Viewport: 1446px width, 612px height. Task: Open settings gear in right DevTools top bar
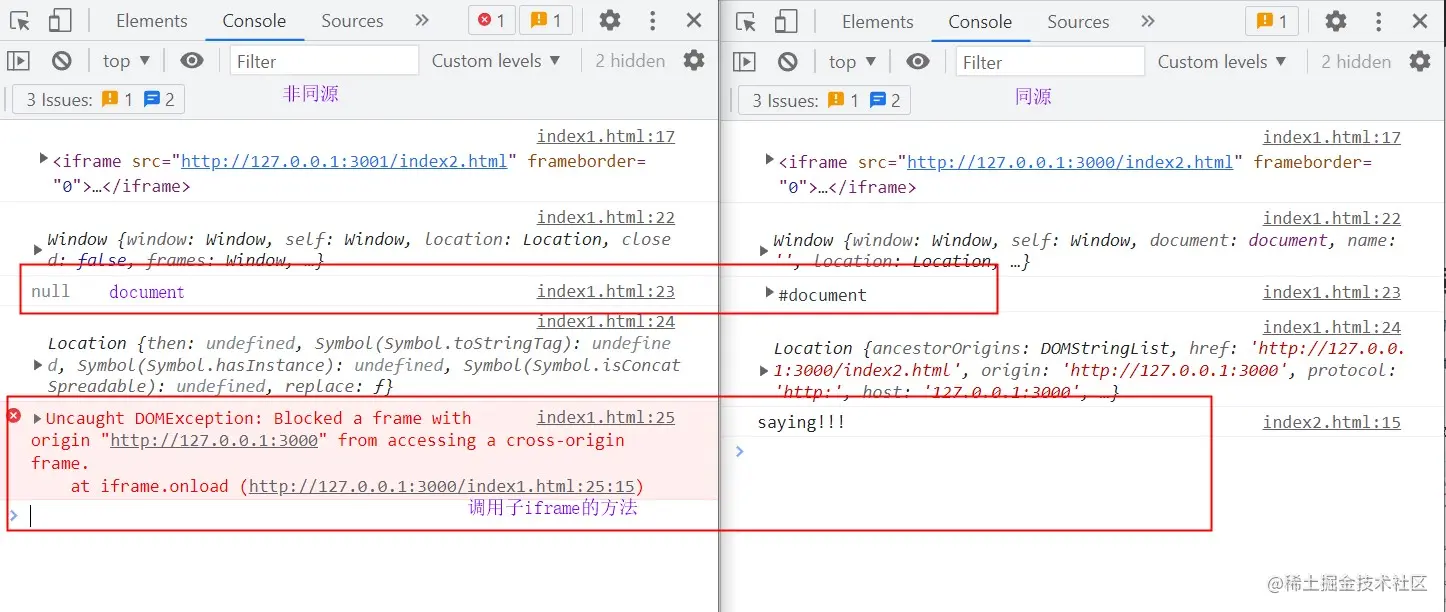click(x=1335, y=21)
